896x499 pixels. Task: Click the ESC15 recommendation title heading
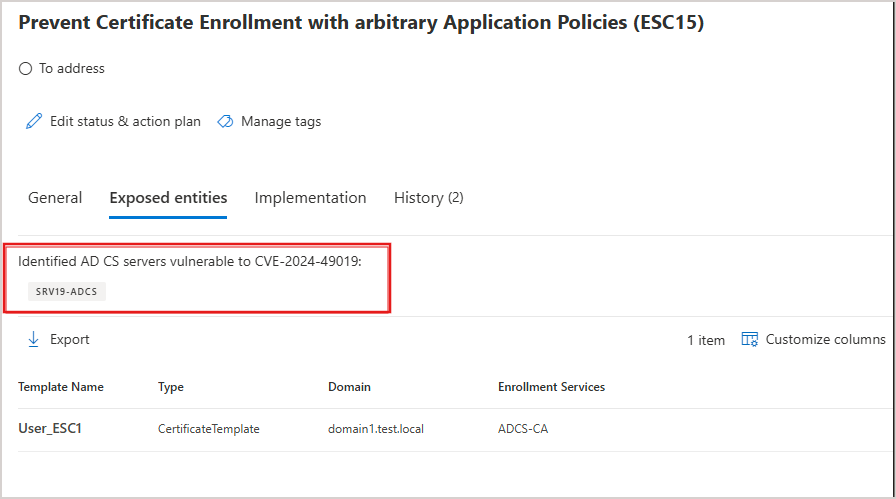coord(361,23)
